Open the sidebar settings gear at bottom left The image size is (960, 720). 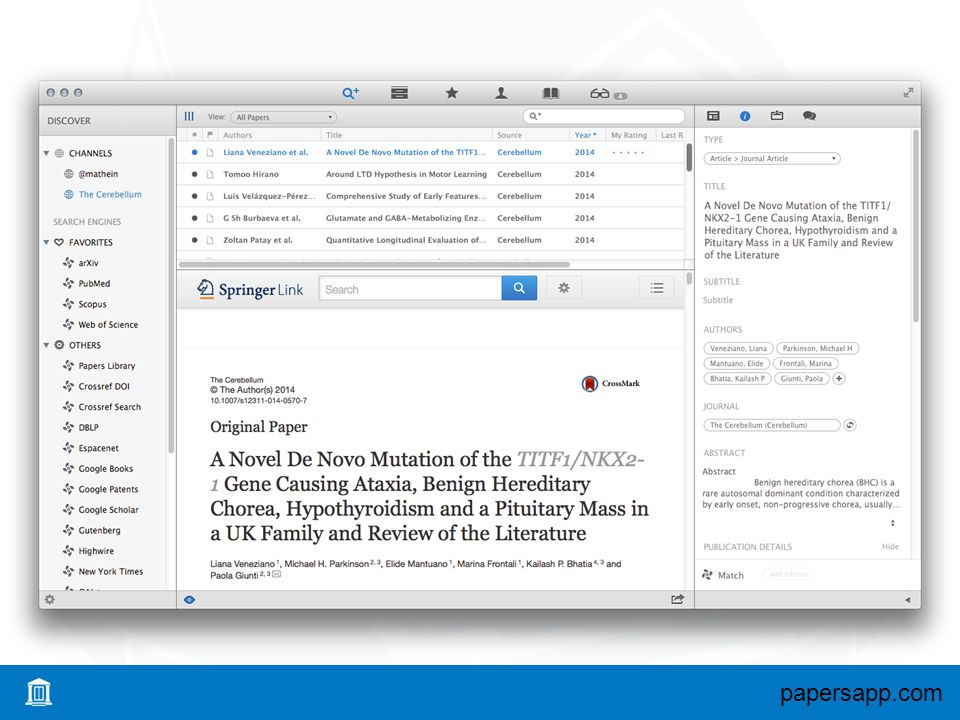[x=50, y=599]
